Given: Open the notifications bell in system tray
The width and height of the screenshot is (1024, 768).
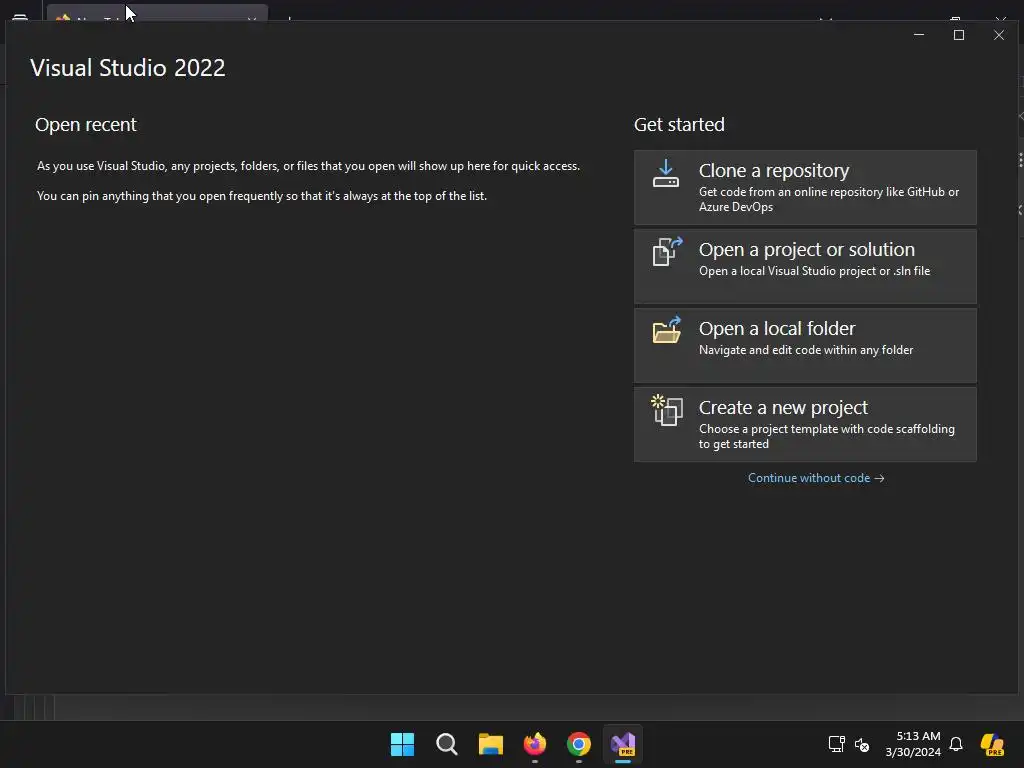Looking at the screenshot, I should click(956, 744).
